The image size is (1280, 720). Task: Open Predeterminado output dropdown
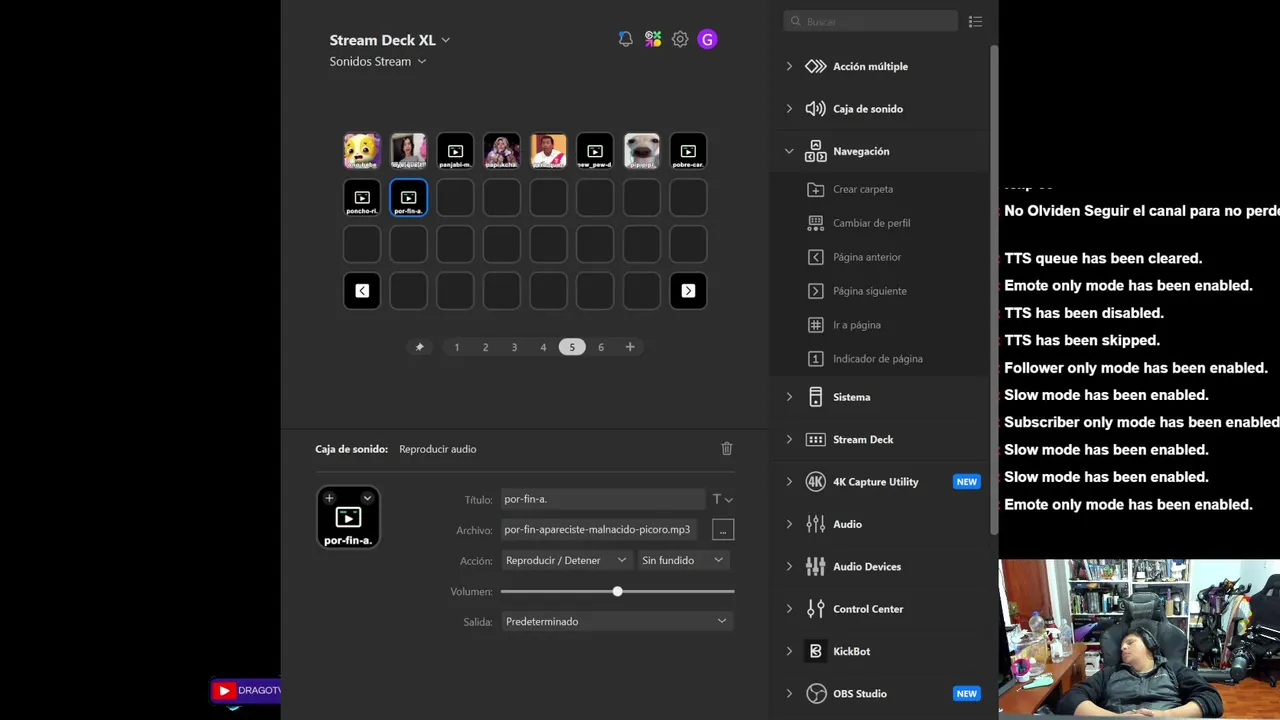coord(617,621)
